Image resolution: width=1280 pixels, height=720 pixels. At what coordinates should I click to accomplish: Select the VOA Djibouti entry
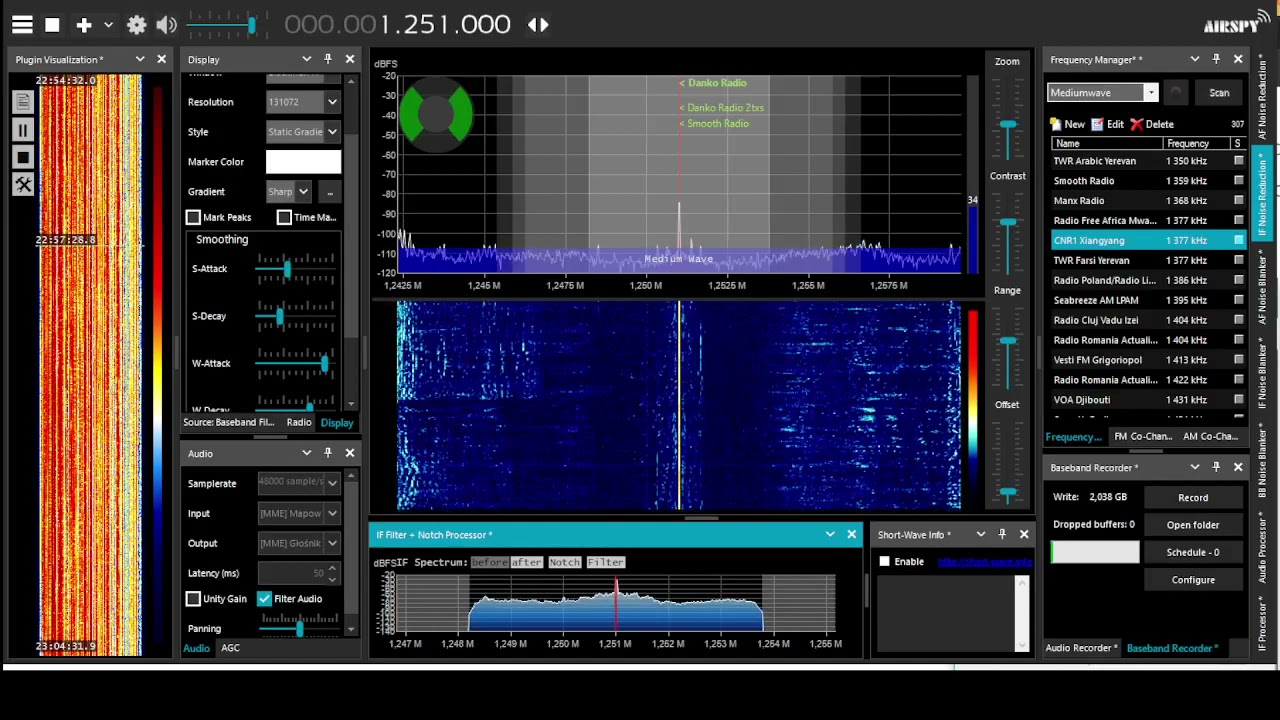pyautogui.click(x=1148, y=400)
